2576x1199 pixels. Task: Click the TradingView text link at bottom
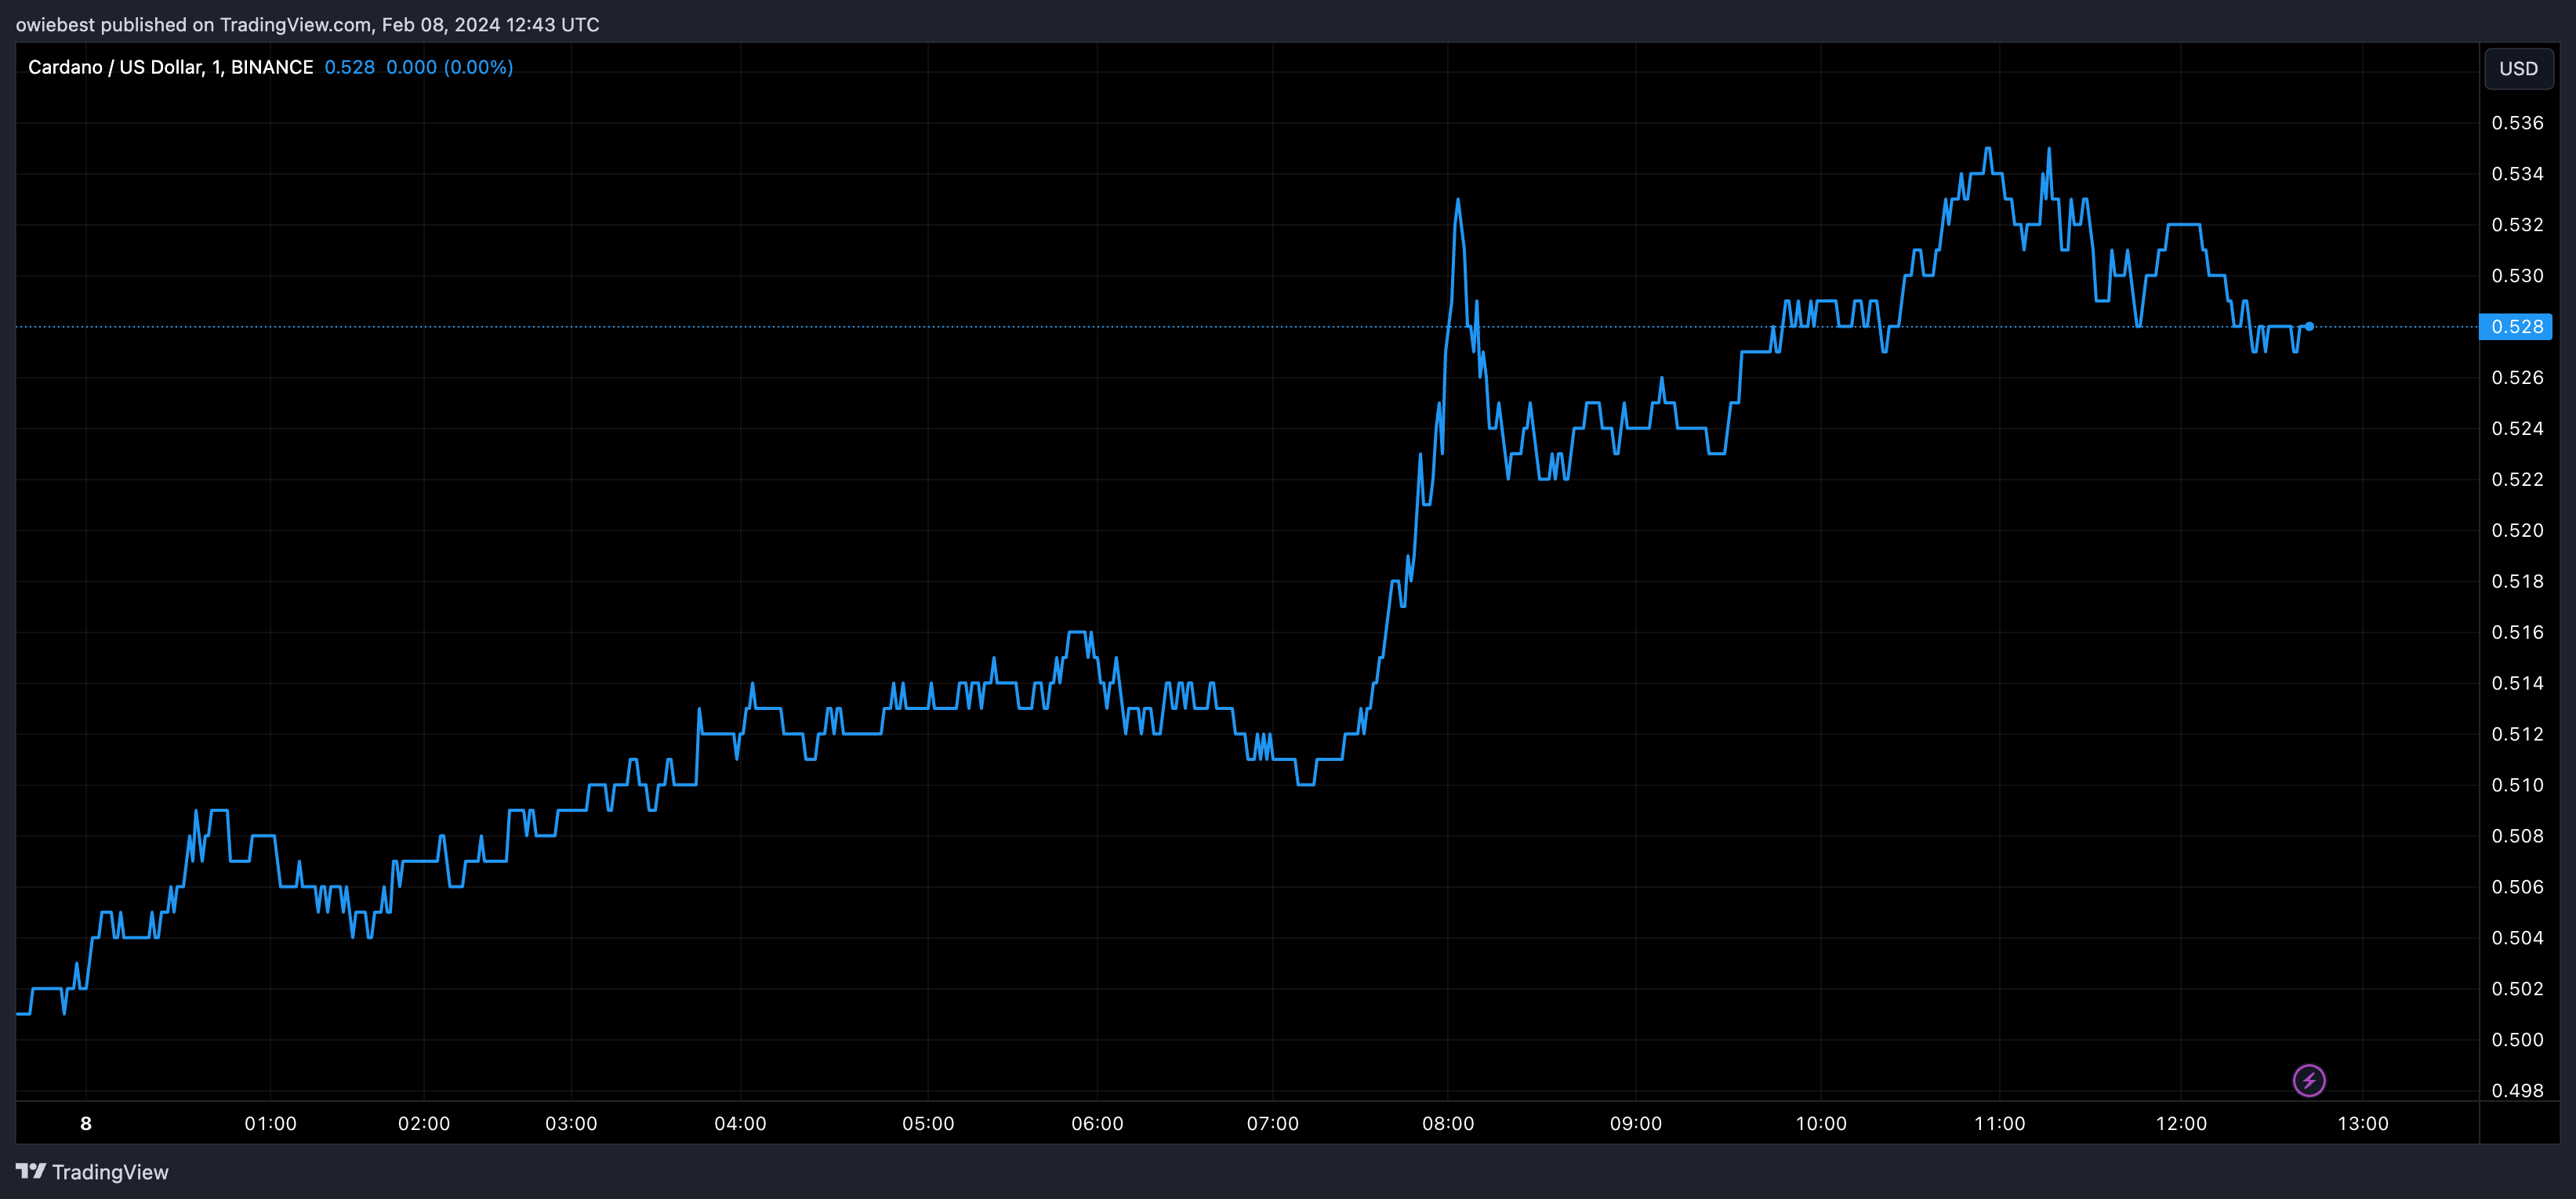[110, 1172]
